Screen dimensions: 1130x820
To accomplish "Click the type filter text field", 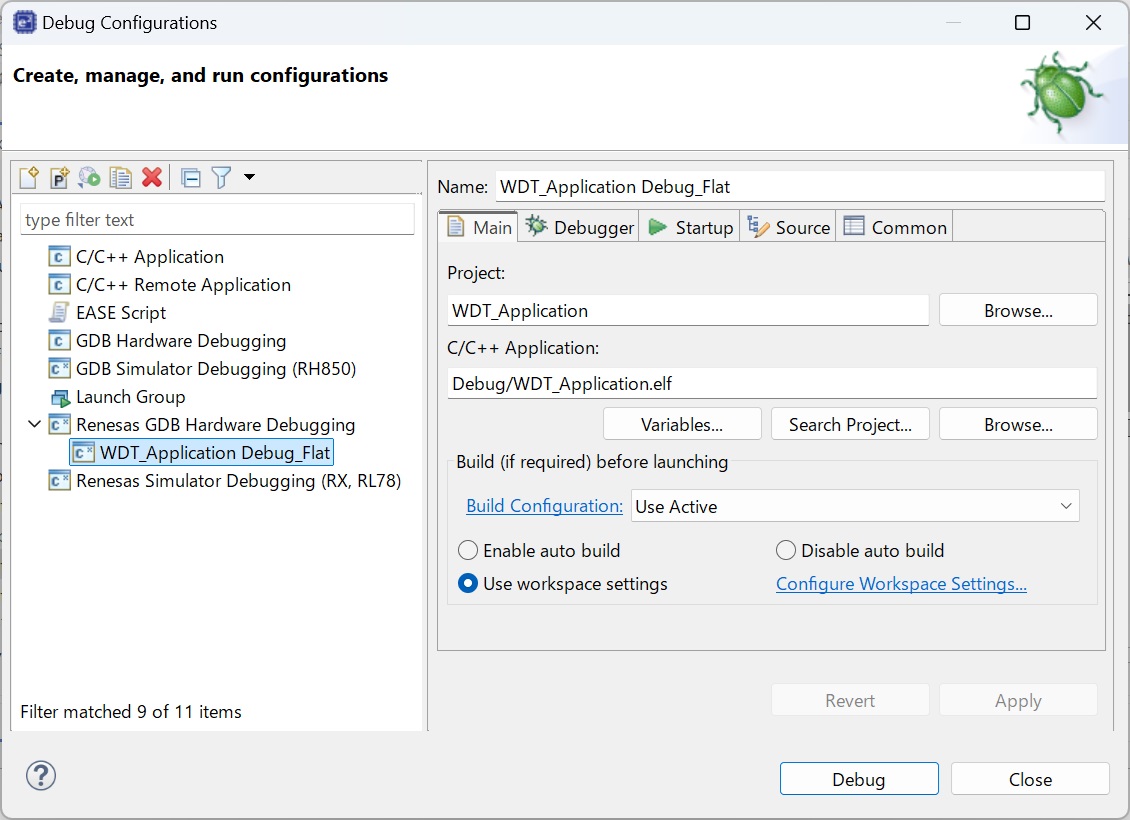I will point(218,220).
